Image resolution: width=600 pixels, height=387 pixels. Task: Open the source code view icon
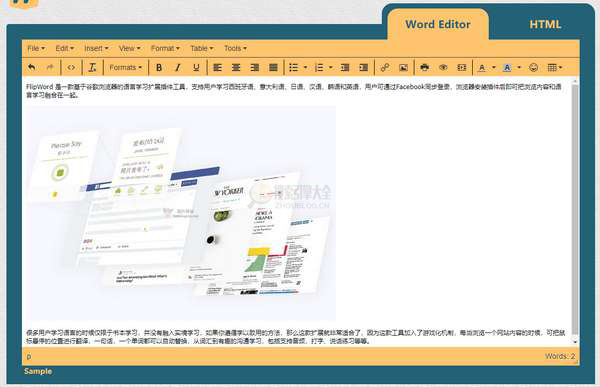tap(71, 67)
